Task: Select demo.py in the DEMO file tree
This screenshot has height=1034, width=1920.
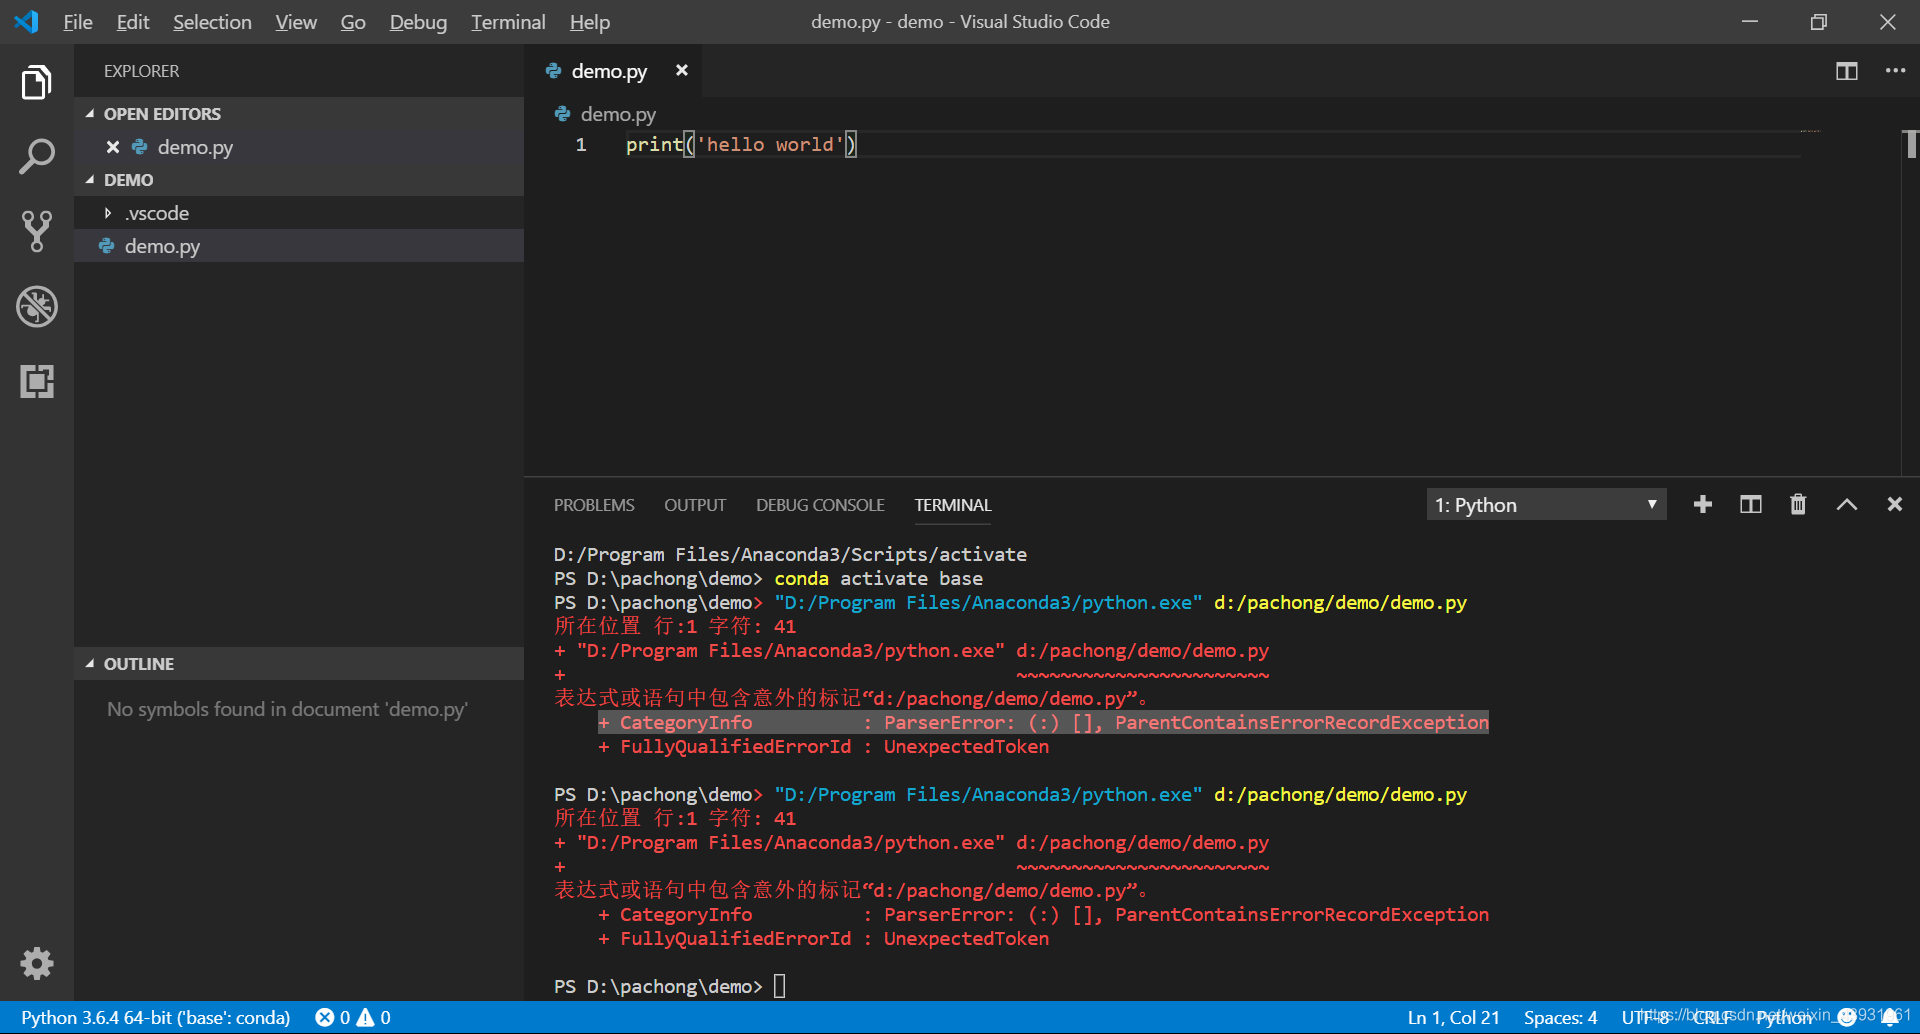Action: tap(299, 246)
